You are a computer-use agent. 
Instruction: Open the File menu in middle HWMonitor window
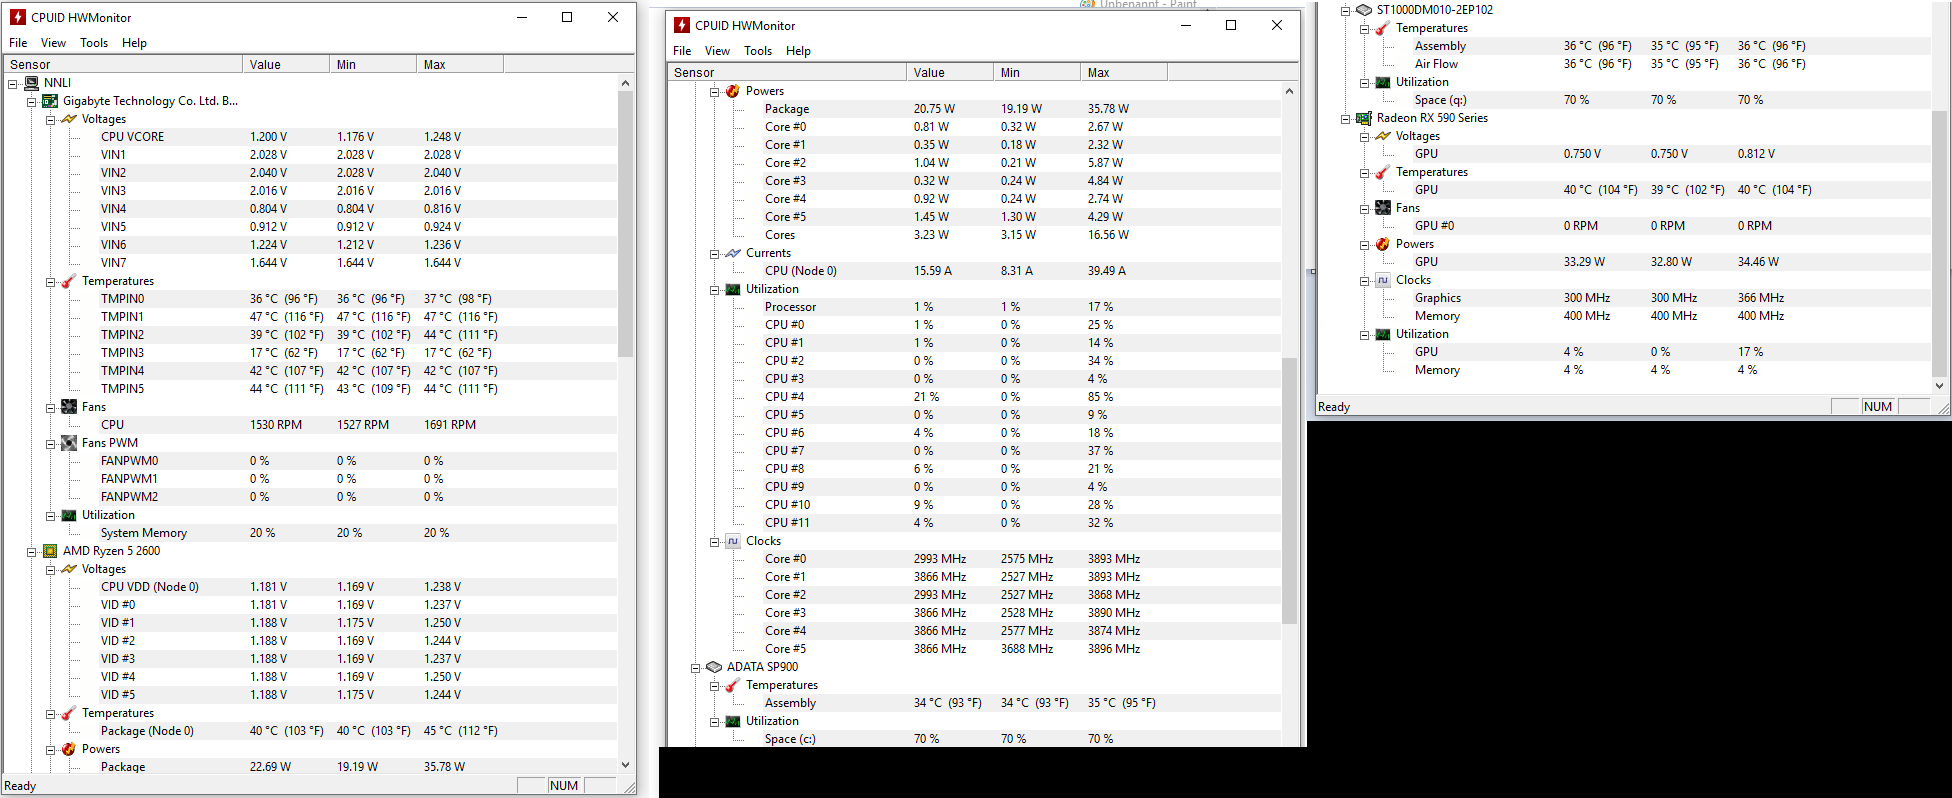pyautogui.click(x=682, y=51)
